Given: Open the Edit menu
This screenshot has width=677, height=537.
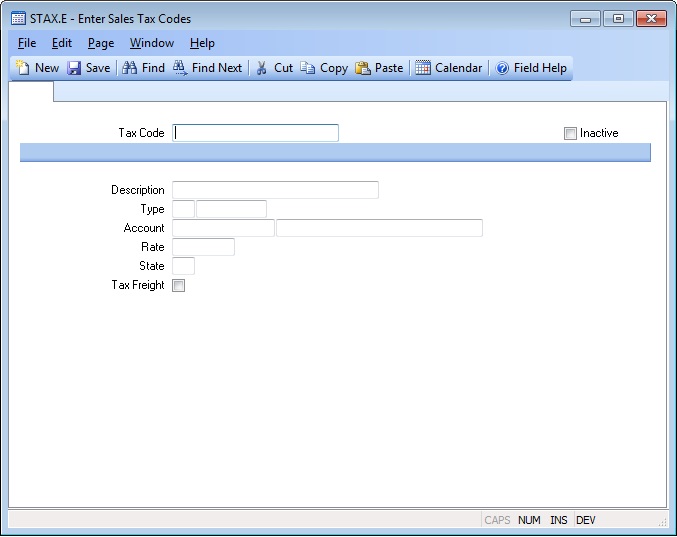Looking at the screenshot, I should (x=62, y=43).
